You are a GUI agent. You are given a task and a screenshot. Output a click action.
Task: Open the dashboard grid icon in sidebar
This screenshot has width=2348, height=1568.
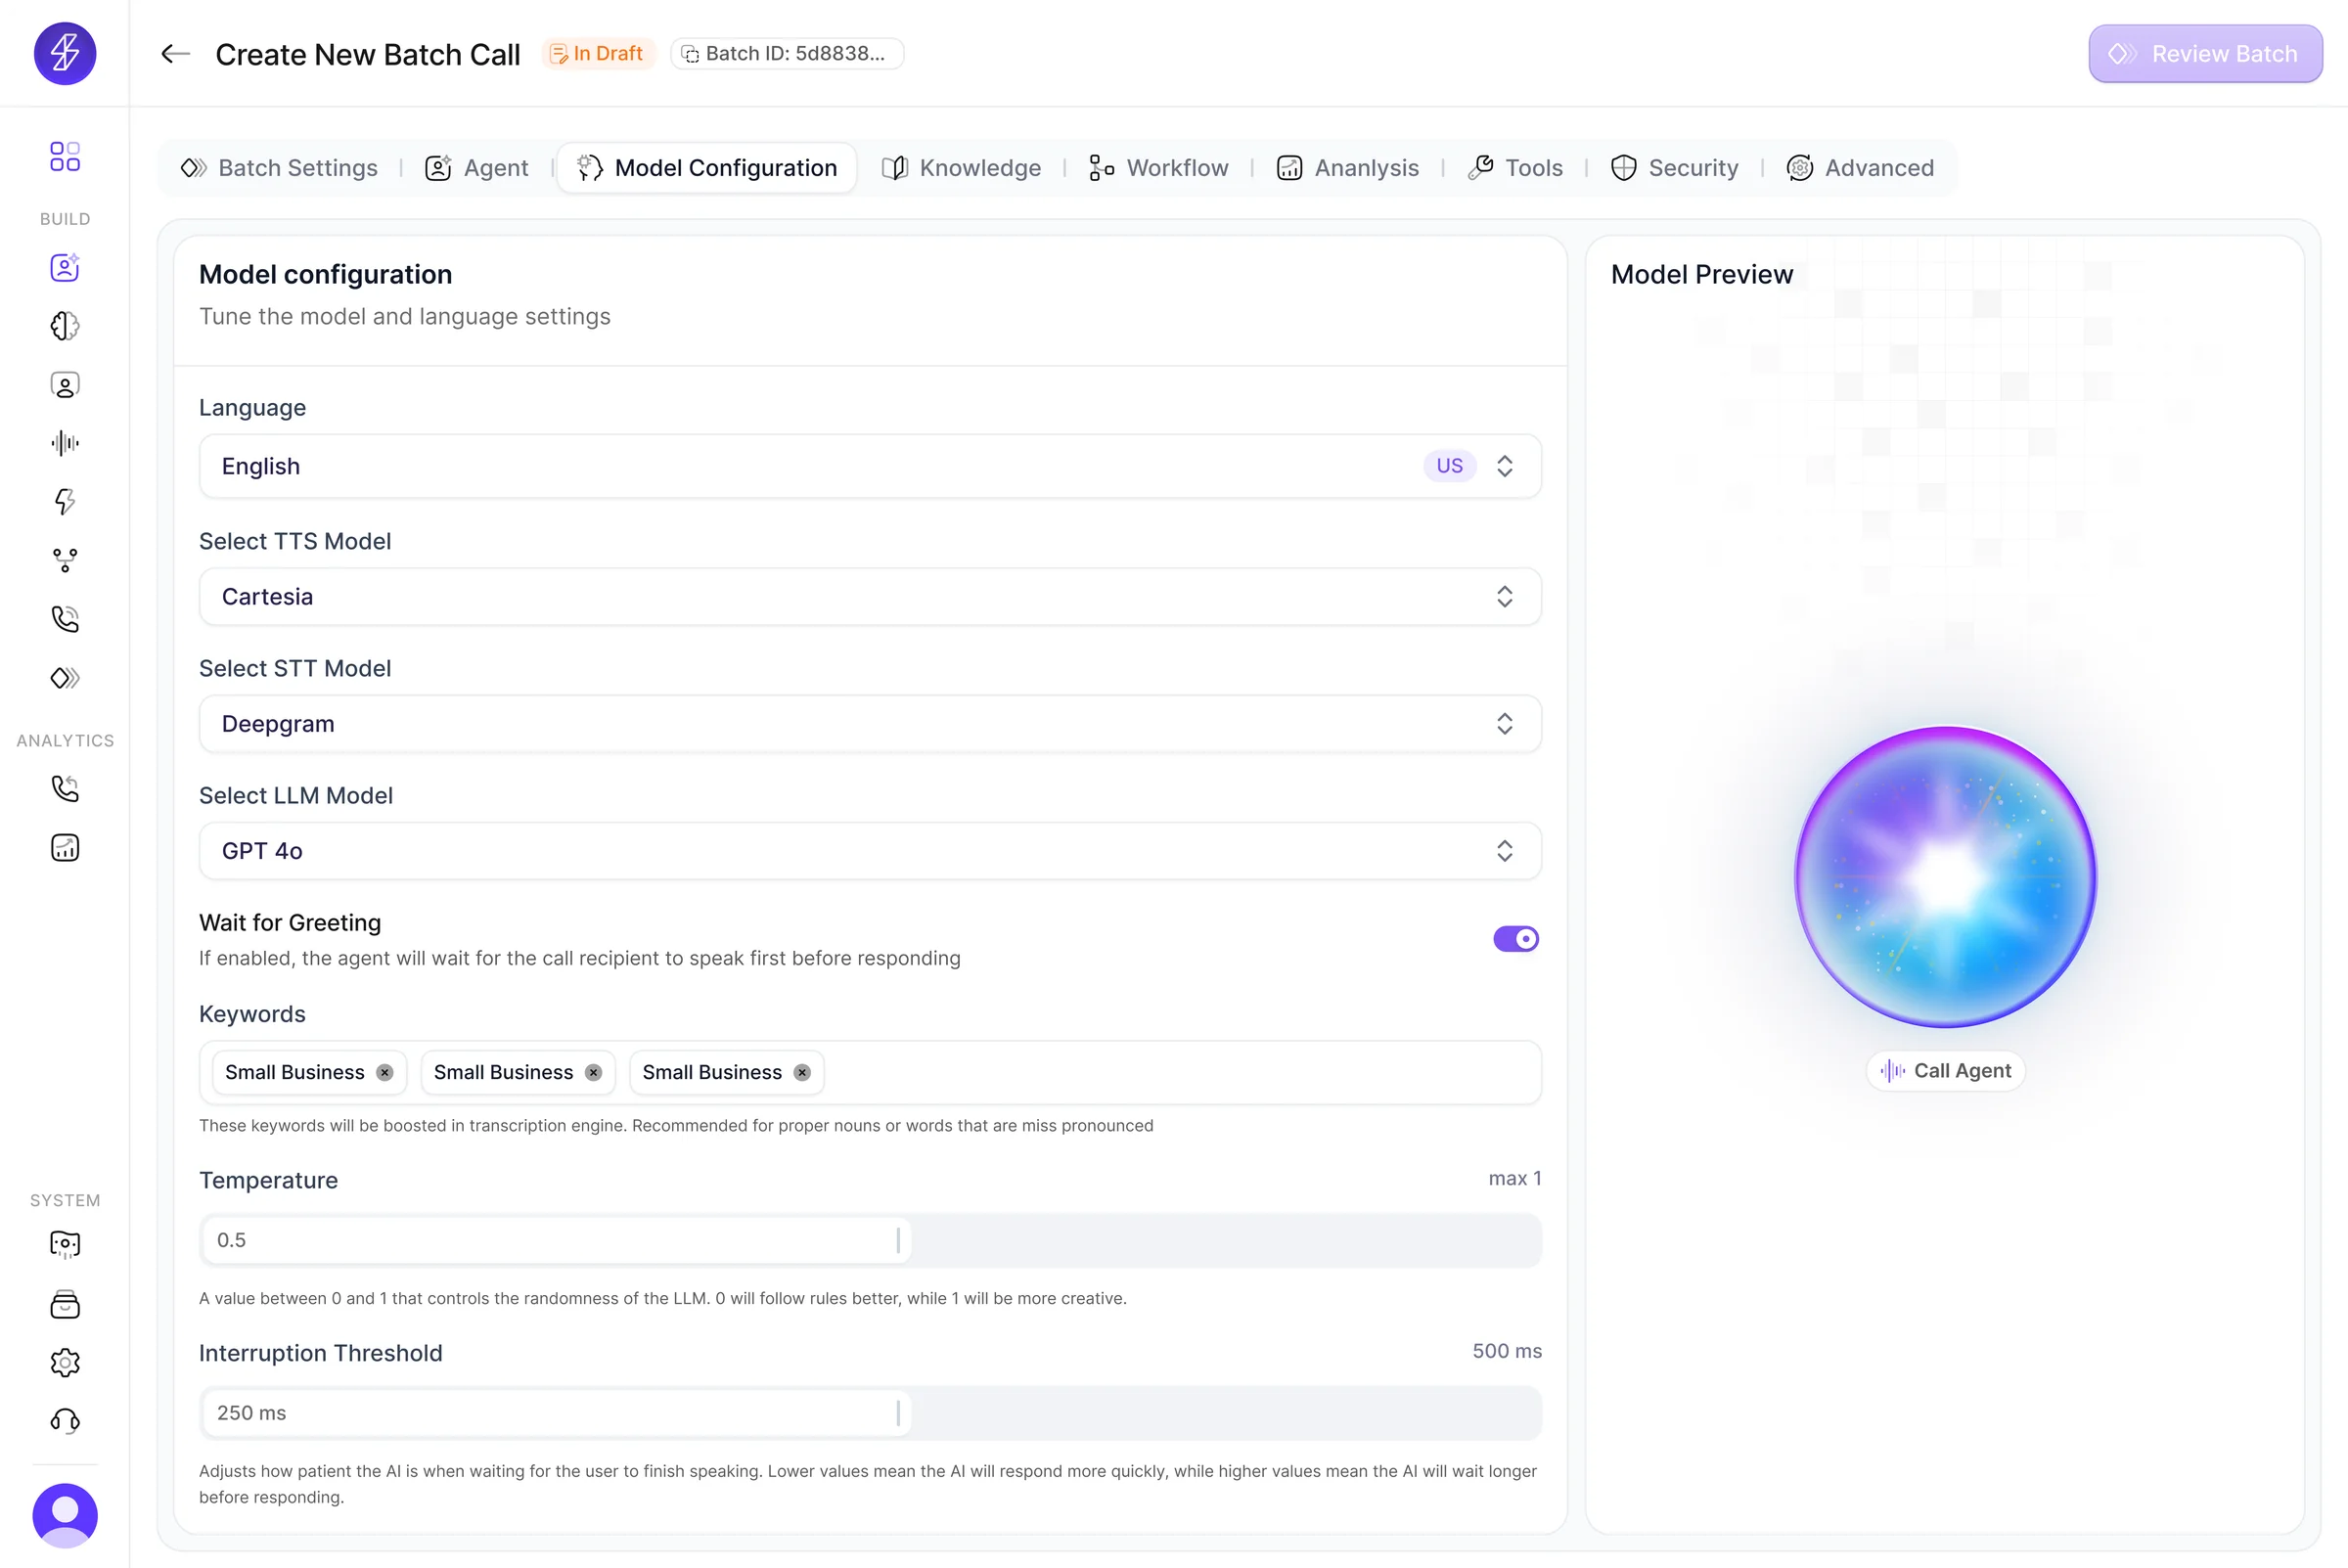pyautogui.click(x=65, y=157)
